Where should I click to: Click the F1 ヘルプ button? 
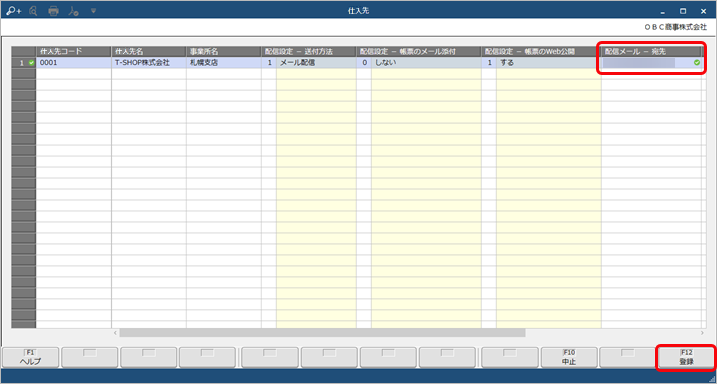30,357
